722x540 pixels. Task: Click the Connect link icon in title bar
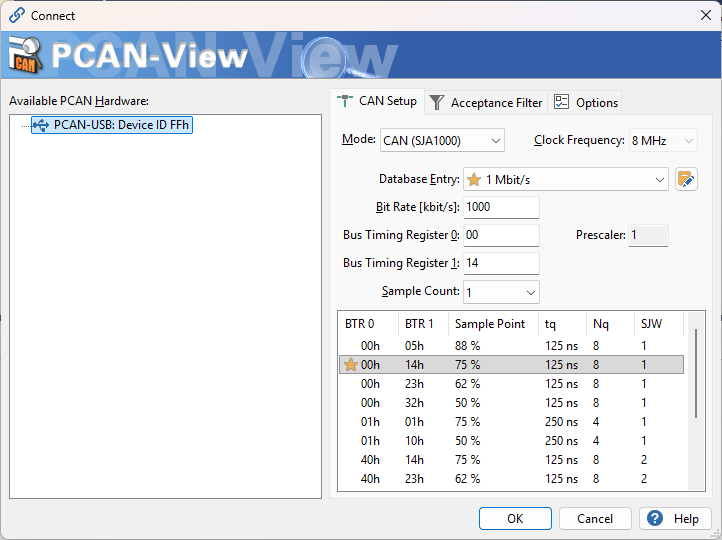tap(17, 15)
